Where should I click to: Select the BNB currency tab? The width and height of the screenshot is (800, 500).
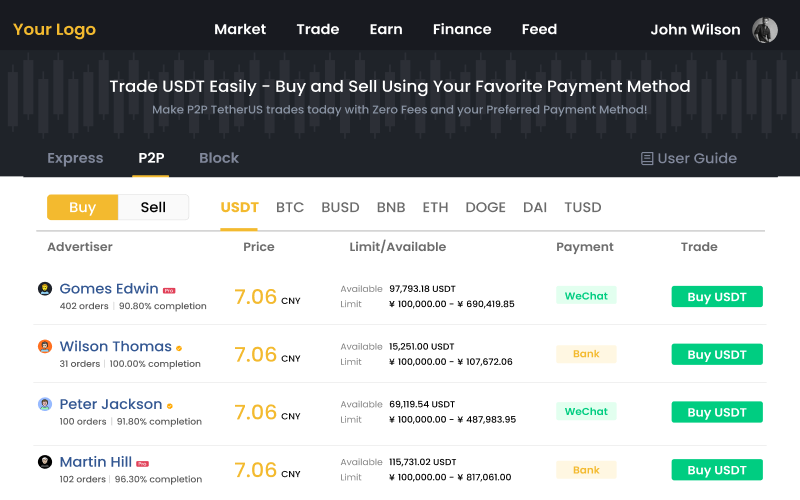(x=391, y=207)
